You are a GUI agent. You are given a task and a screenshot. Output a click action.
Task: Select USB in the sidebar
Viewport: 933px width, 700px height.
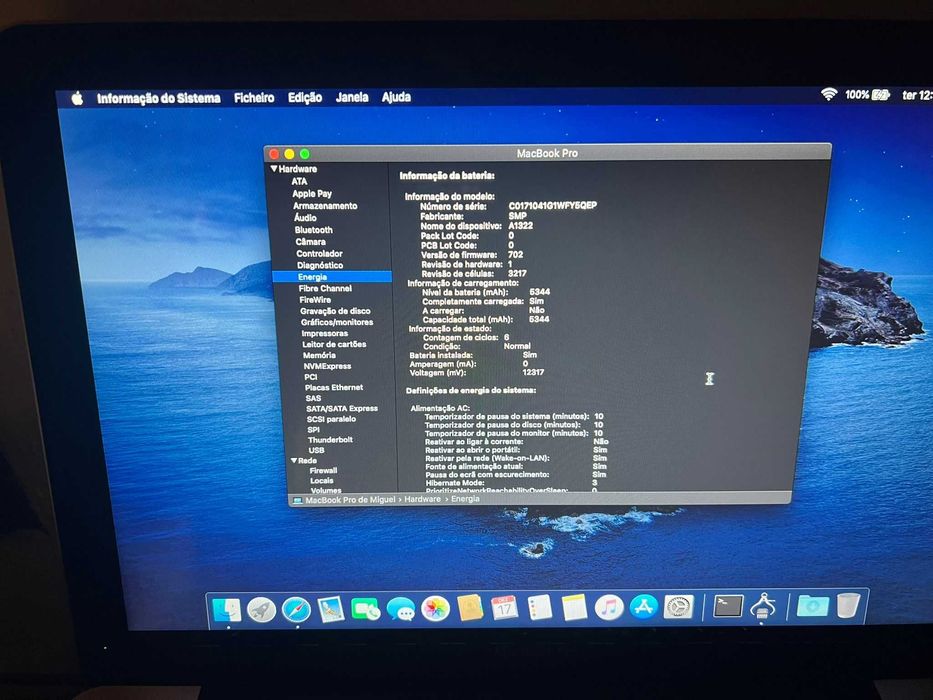(x=317, y=451)
